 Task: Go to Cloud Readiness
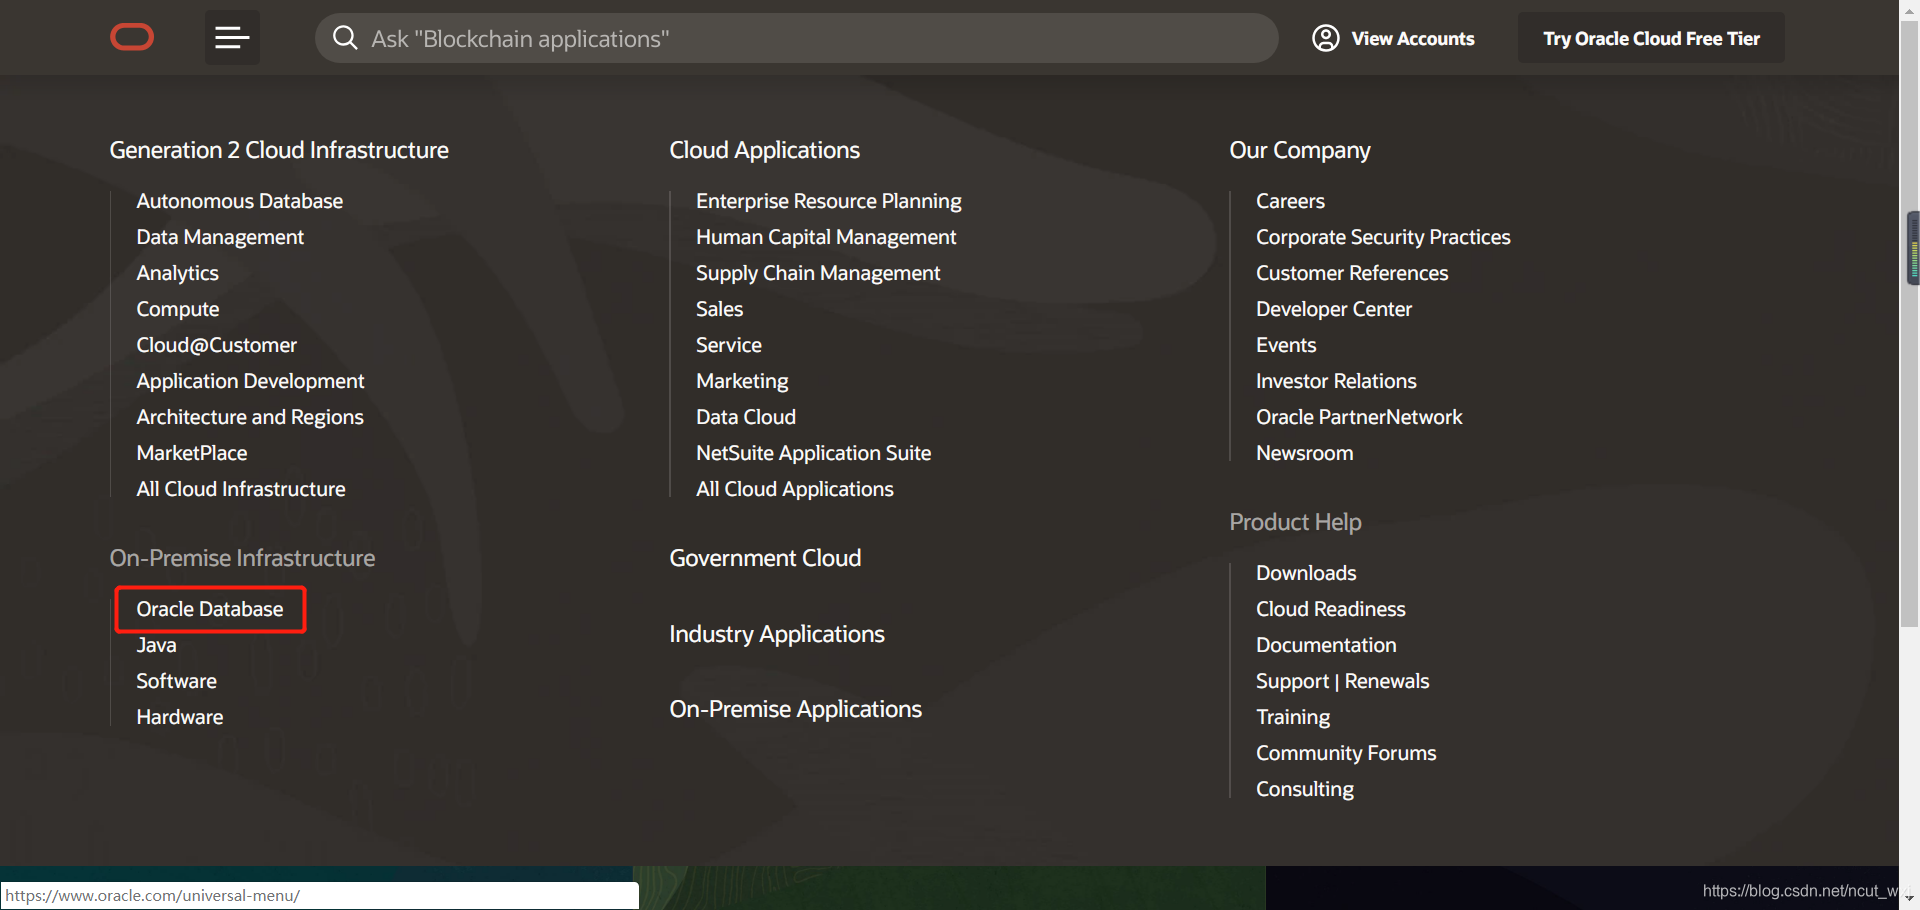pos(1331,609)
